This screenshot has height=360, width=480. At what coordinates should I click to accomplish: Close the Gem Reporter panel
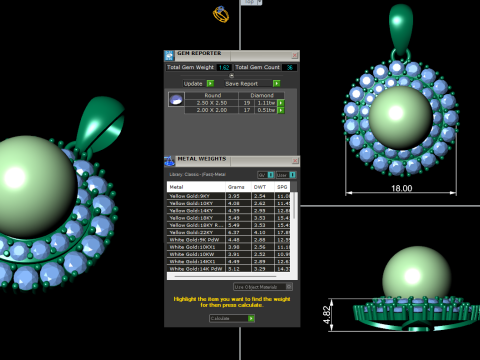(295, 55)
